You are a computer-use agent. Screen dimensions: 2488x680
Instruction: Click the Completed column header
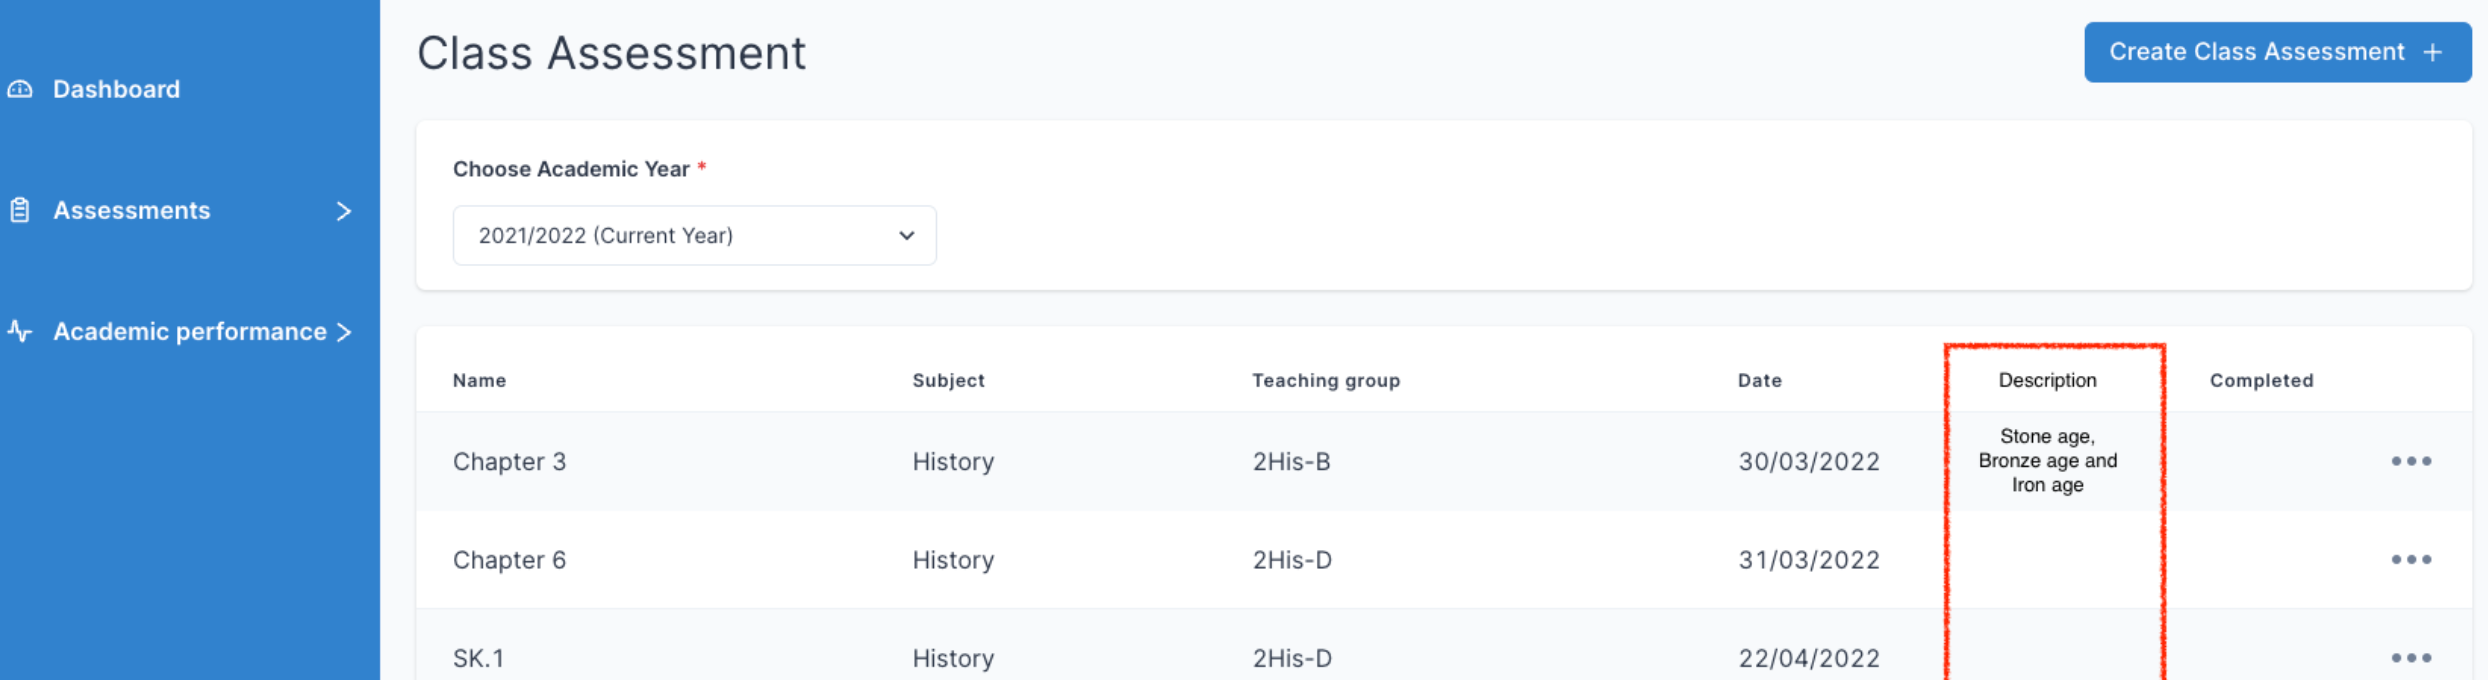pos(2262,380)
